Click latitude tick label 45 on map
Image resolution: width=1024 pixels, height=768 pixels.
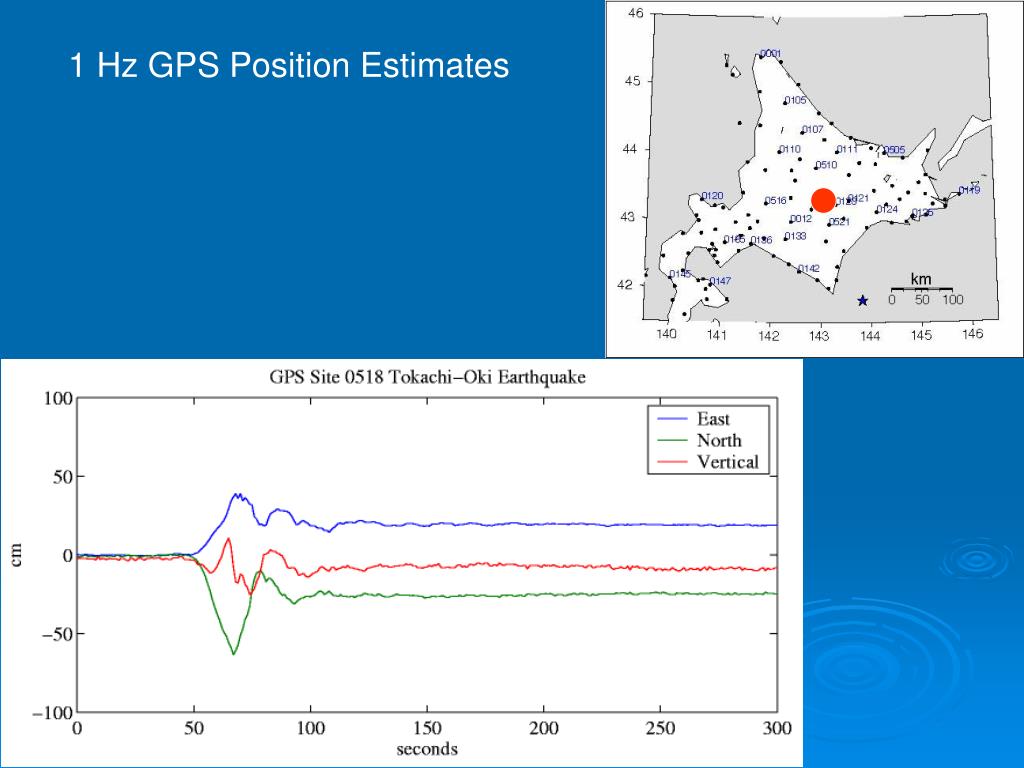pyautogui.click(x=632, y=82)
